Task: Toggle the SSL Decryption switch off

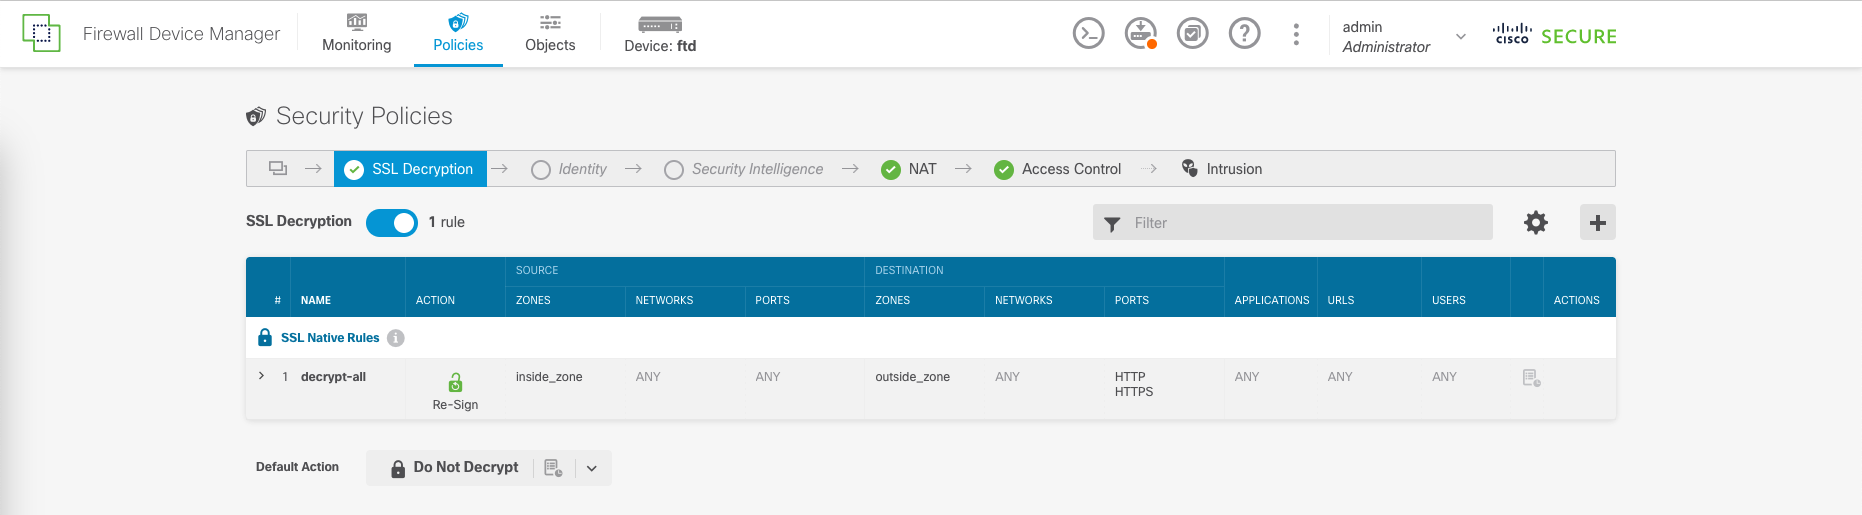Action: 392,222
